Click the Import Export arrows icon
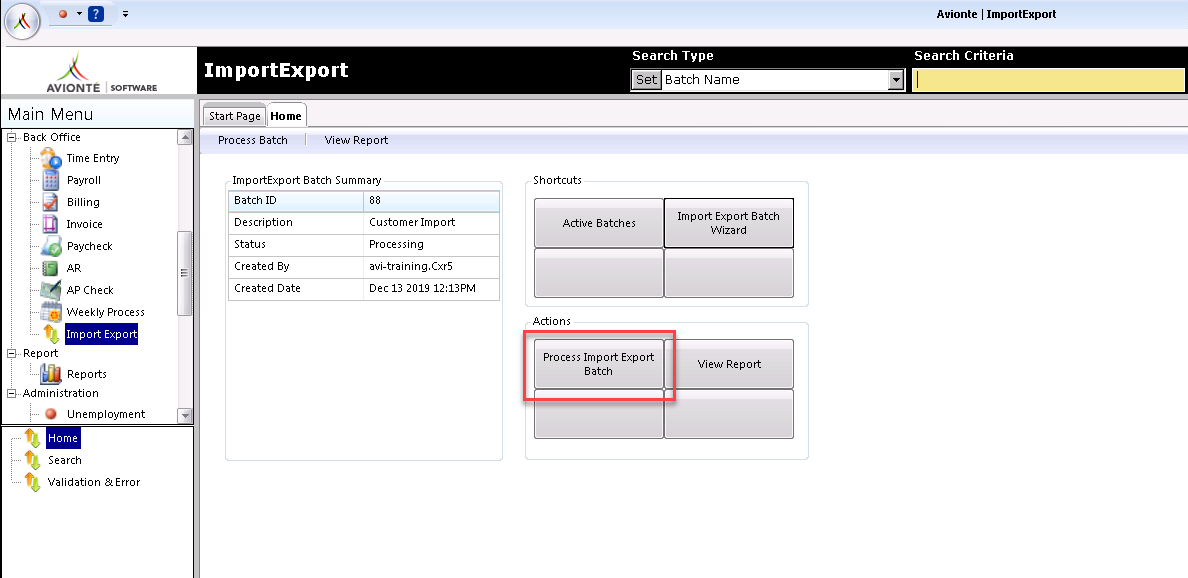Viewport: 1188px width, 578px height. 51,334
